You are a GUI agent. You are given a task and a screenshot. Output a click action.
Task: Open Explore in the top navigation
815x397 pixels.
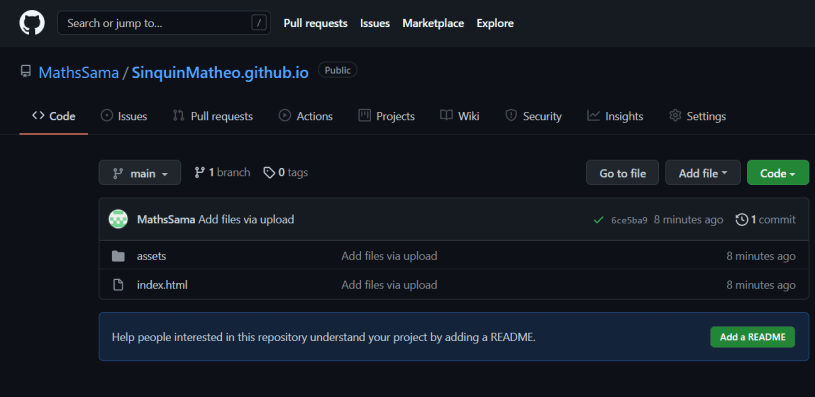[x=495, y=23]
